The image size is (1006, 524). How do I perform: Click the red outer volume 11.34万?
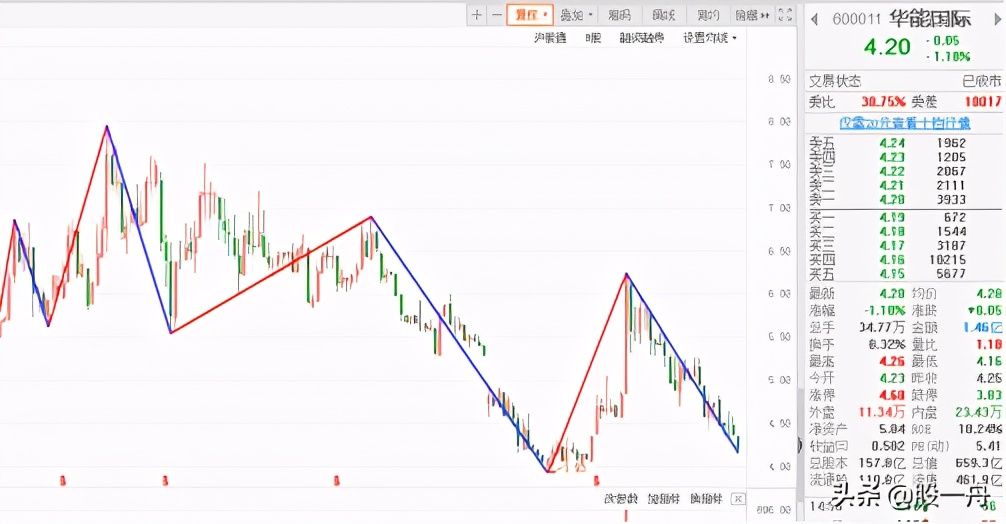[x=882, y=412]
